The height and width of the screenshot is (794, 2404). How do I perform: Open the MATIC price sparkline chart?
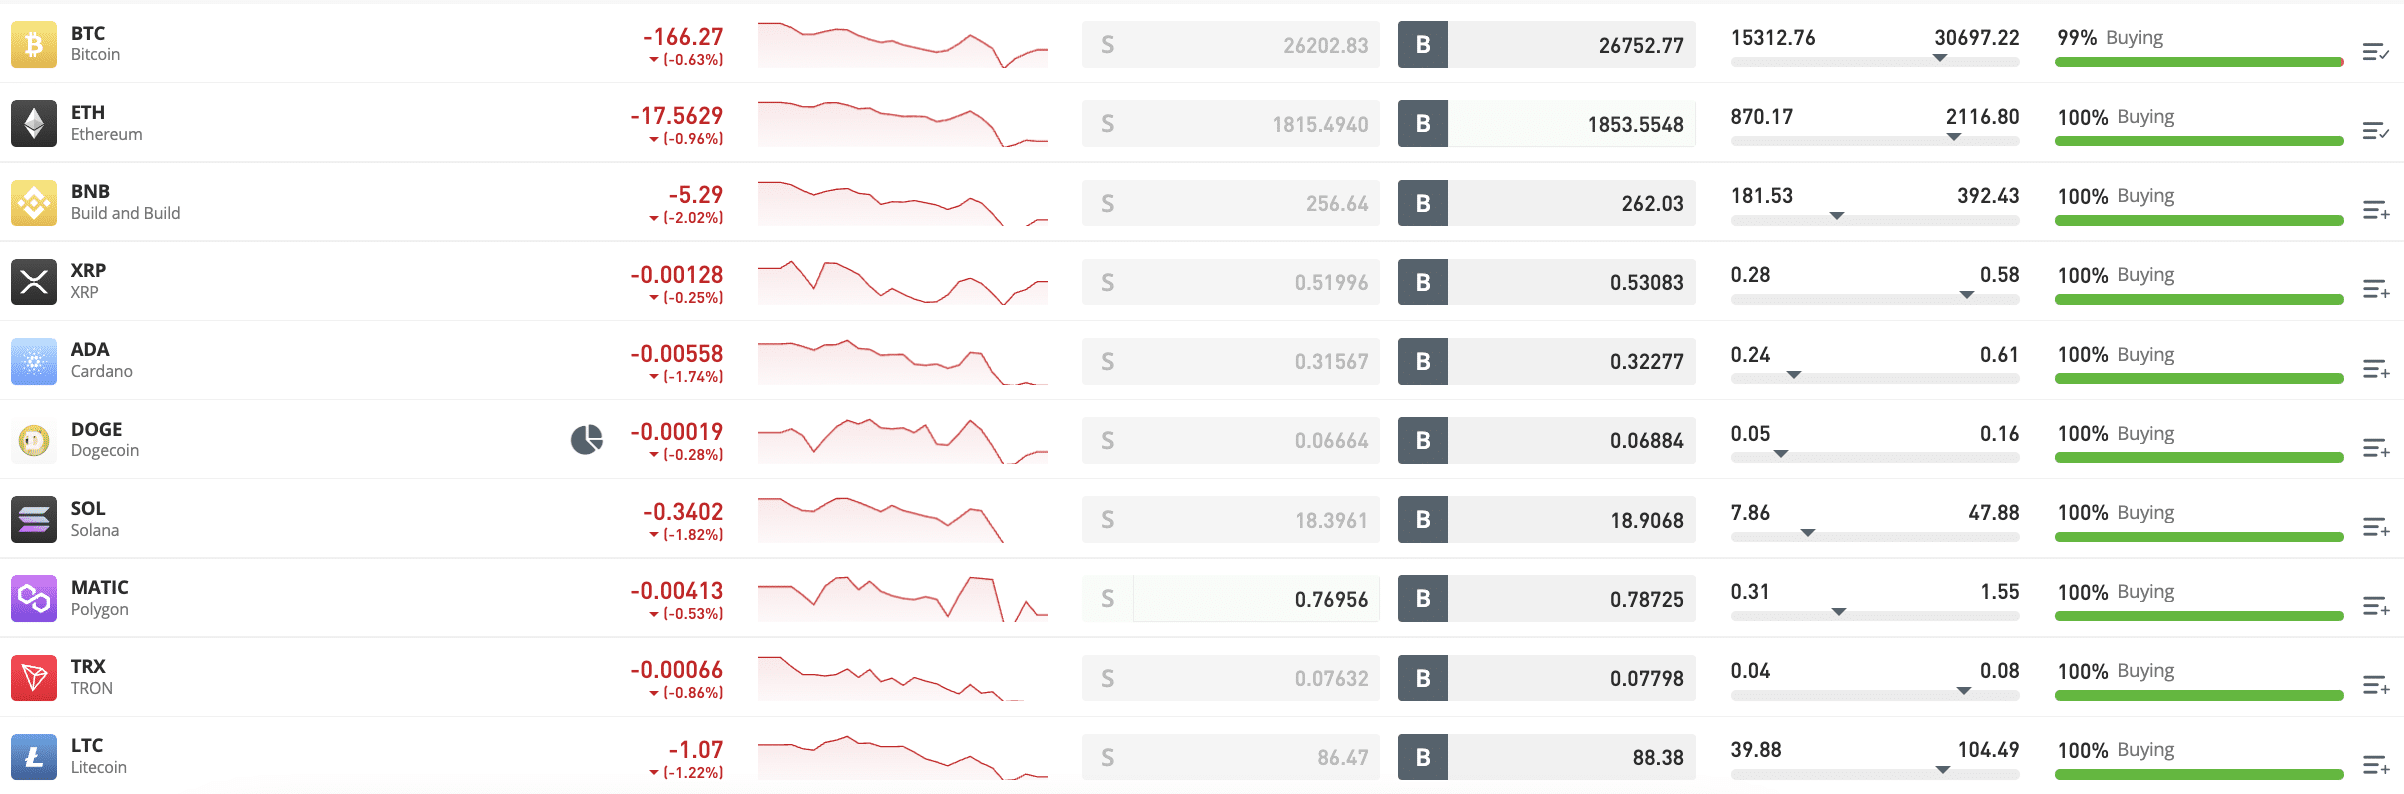click(x=903, y=598)
